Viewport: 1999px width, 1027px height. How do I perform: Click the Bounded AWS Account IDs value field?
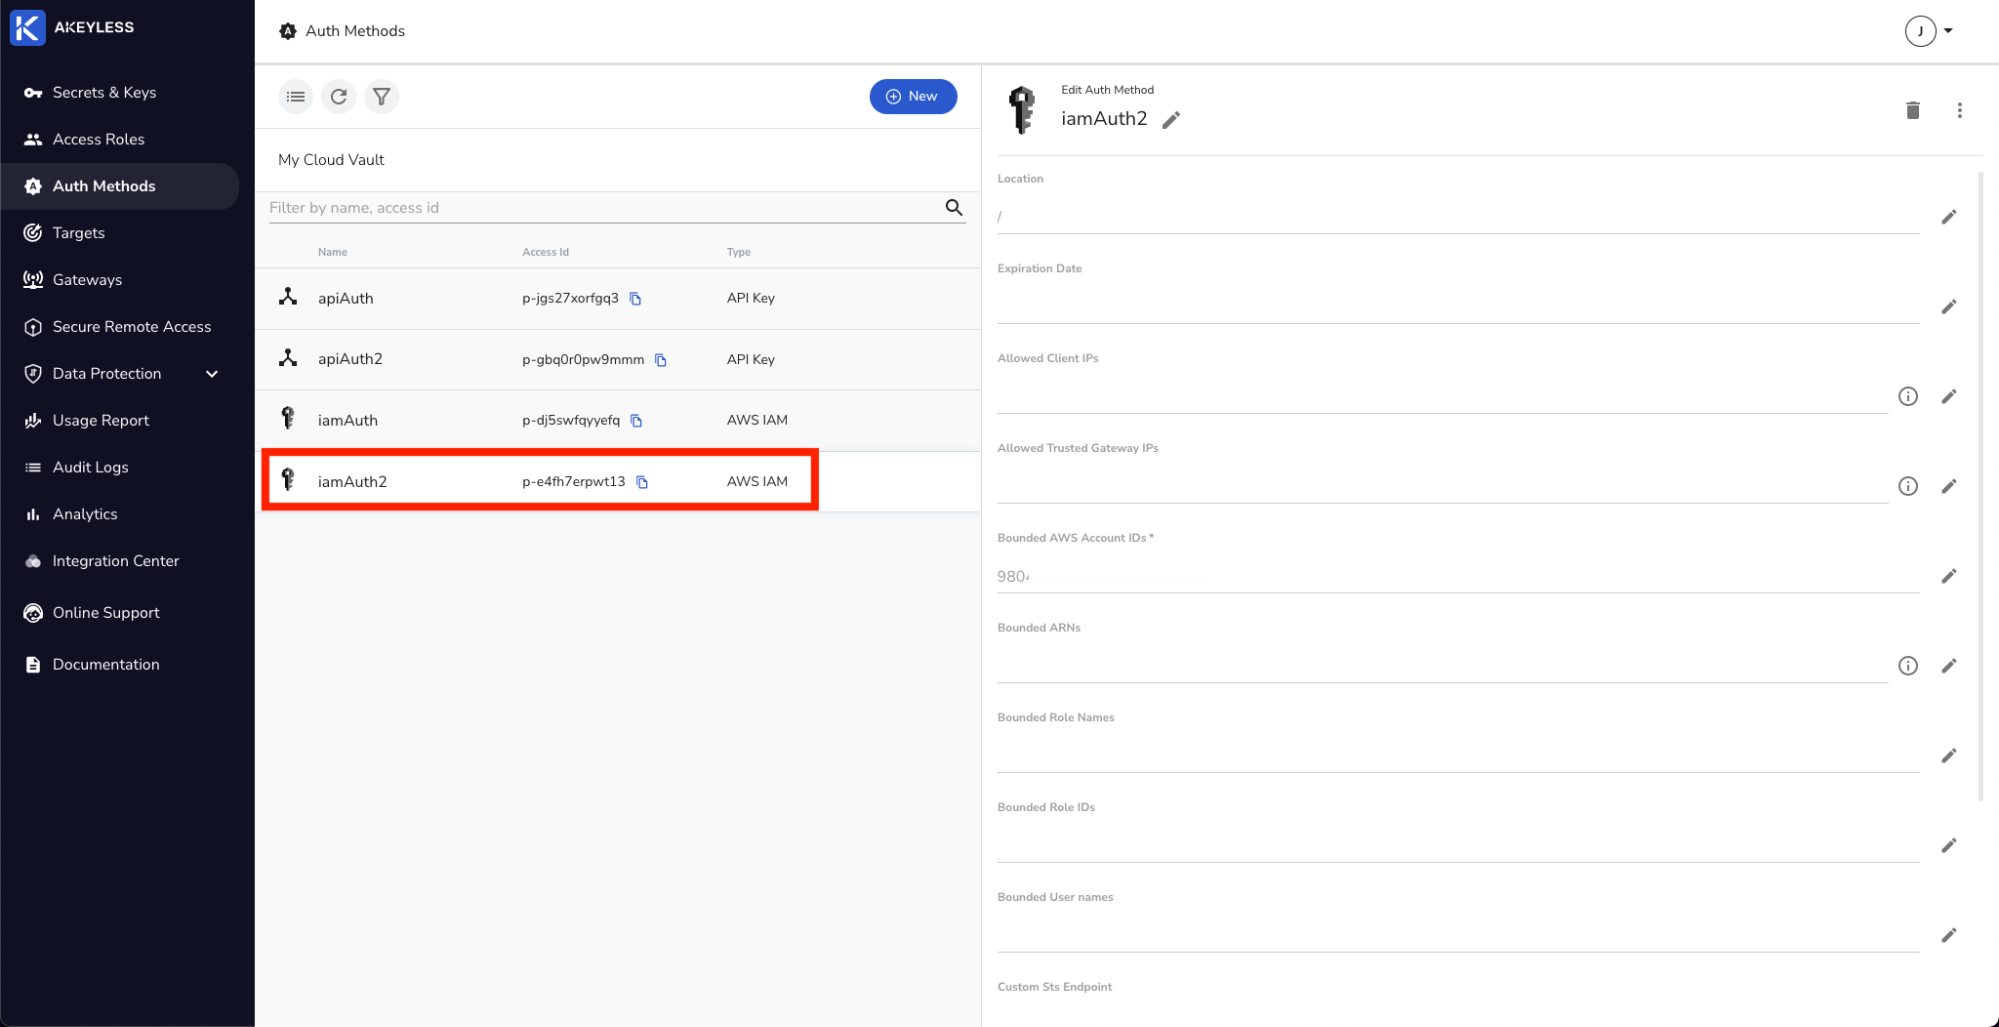tap(1458, 577)
